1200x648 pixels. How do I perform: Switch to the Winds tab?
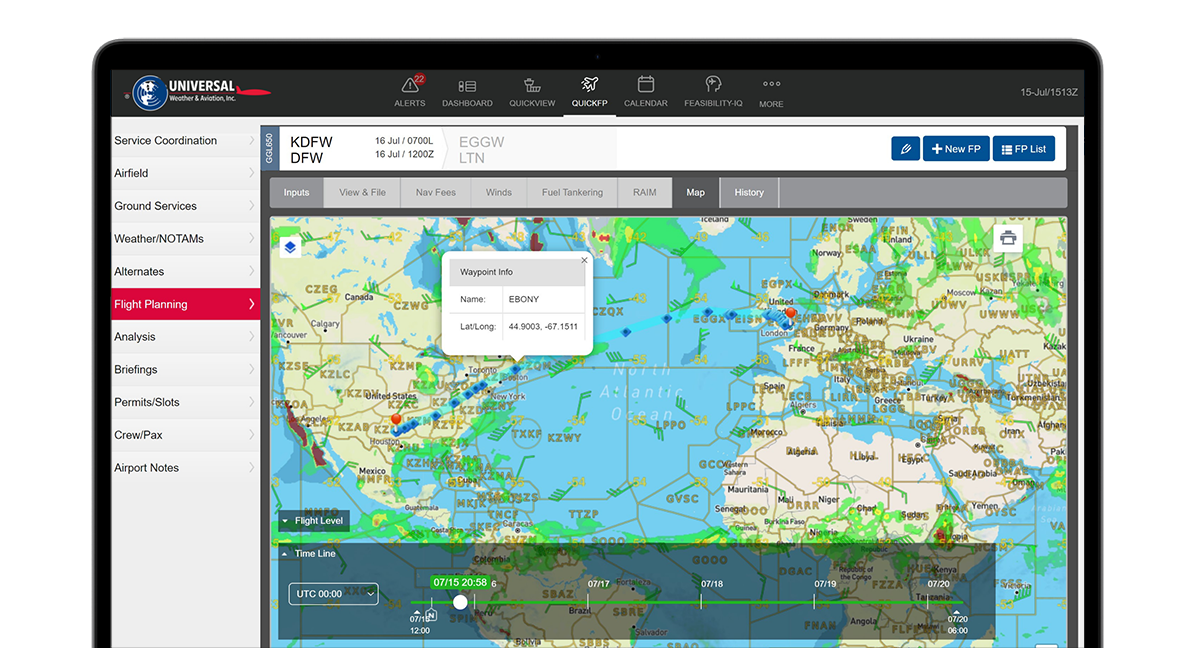(x=499, y=193)
